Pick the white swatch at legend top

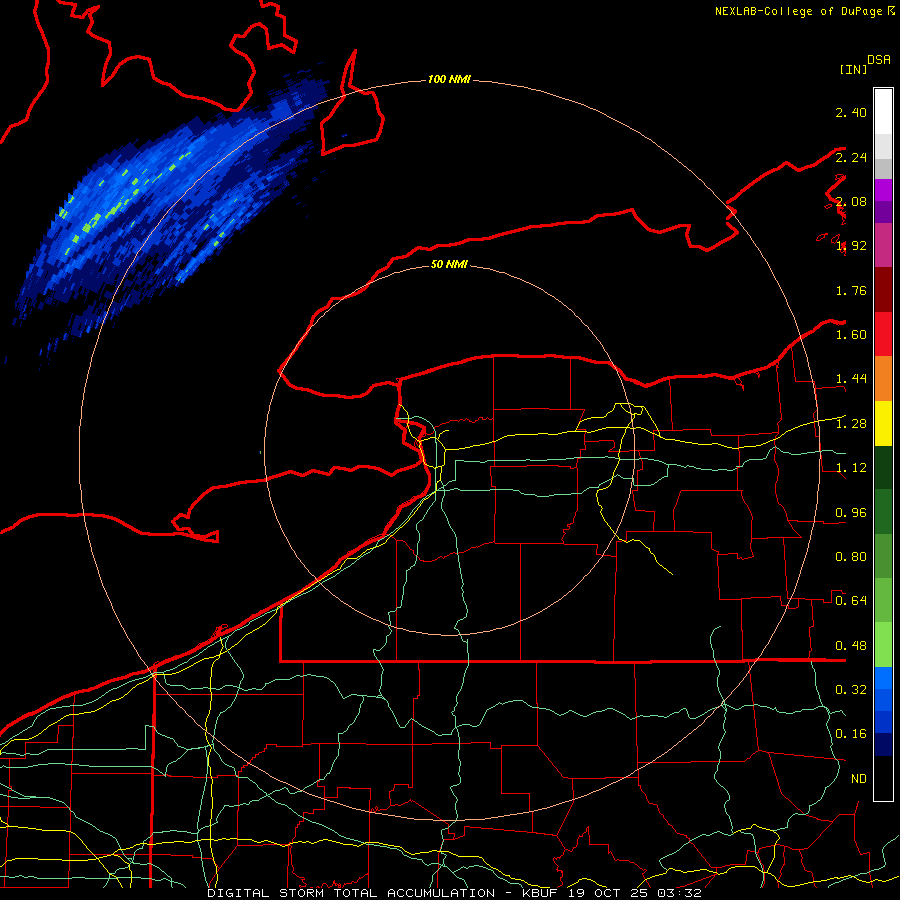point(883,112)
